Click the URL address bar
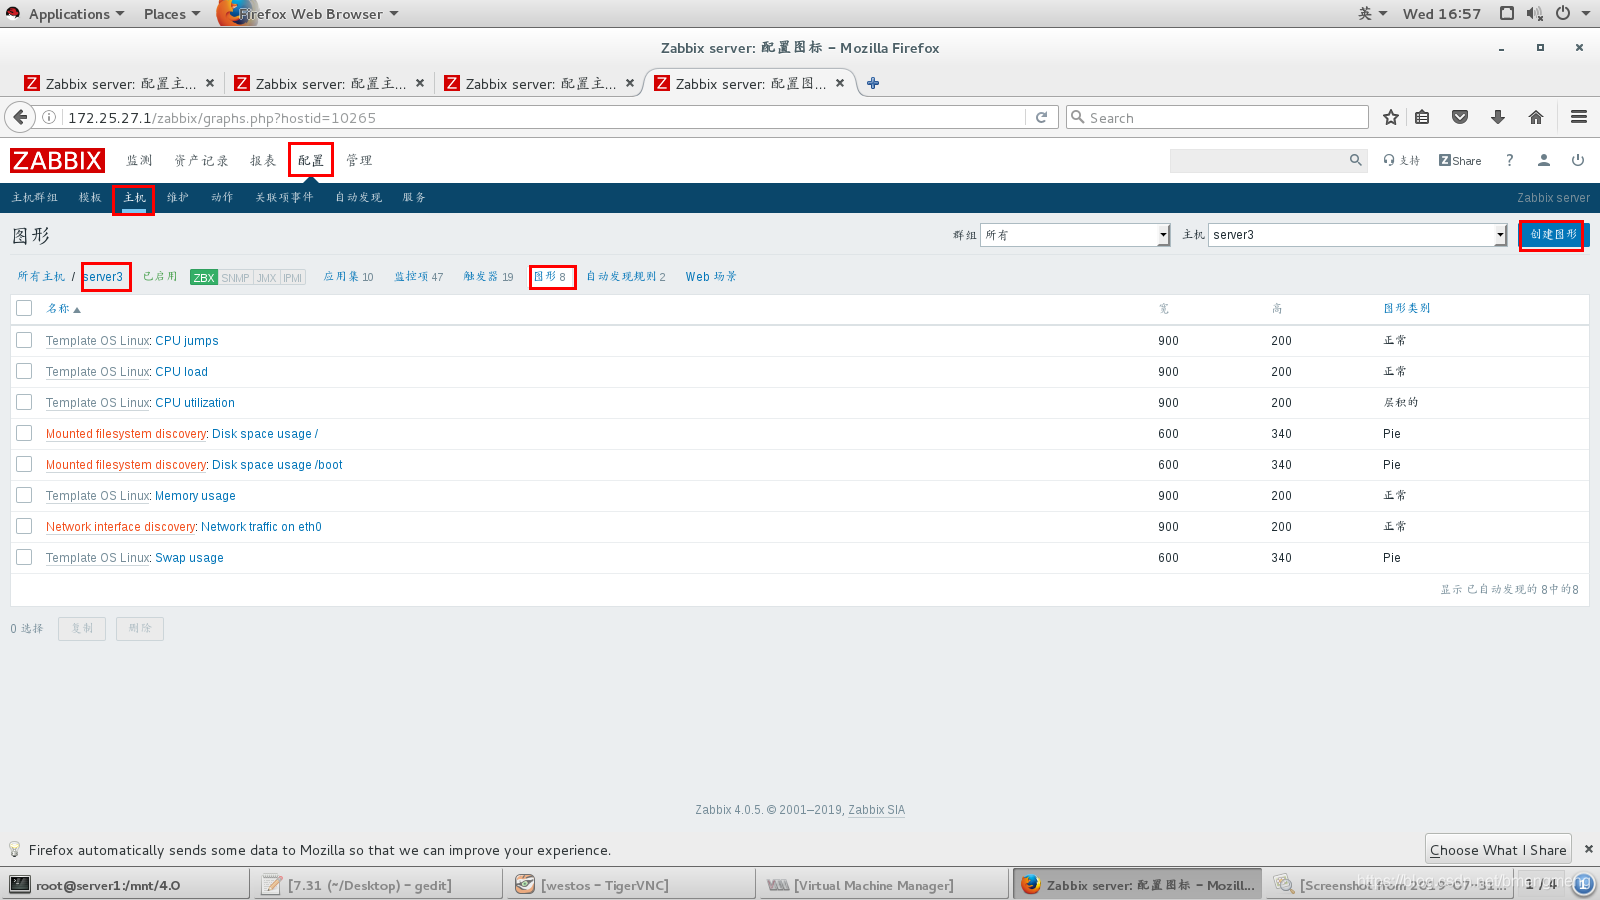 (x=545, y=117)
